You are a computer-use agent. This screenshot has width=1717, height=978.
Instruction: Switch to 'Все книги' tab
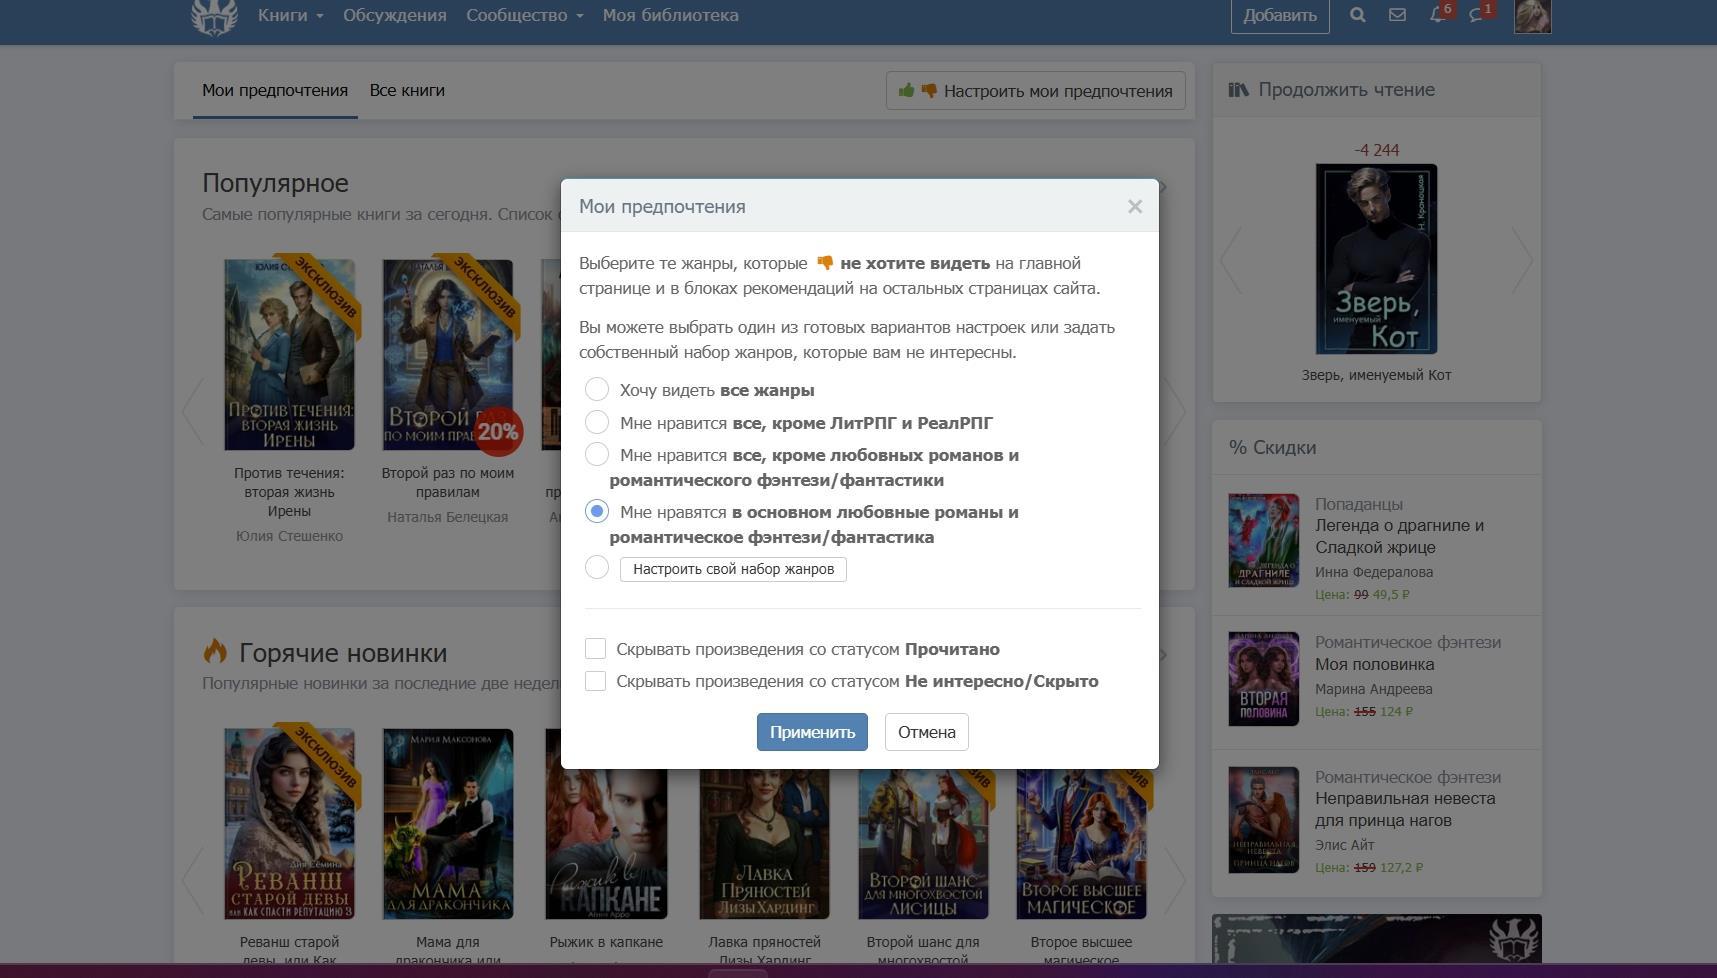click(x=407, y=90)
